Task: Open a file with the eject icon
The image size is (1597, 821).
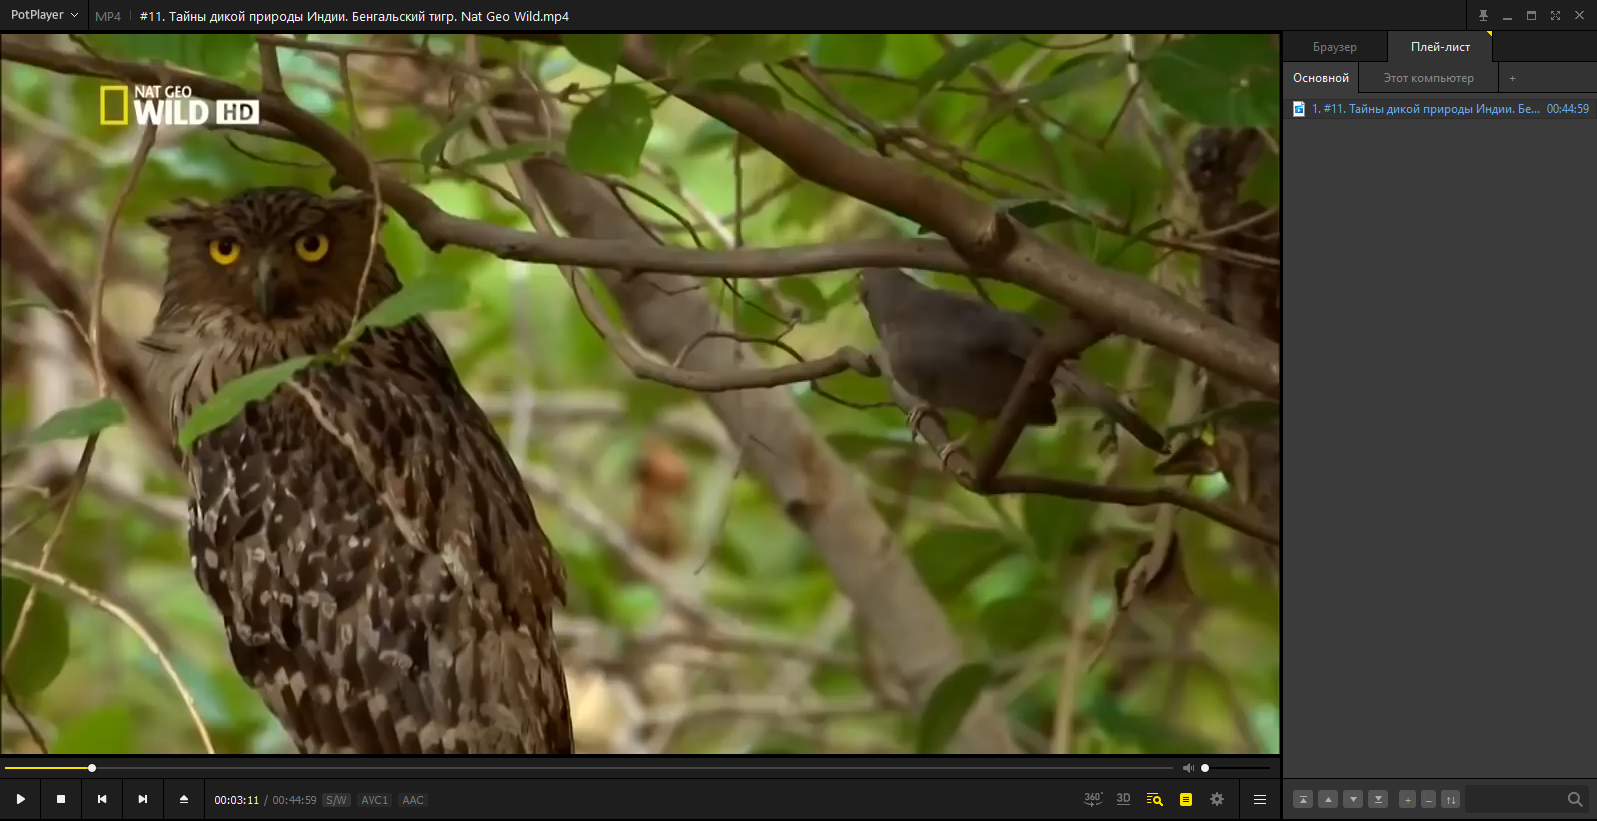Action: (184, 799)
